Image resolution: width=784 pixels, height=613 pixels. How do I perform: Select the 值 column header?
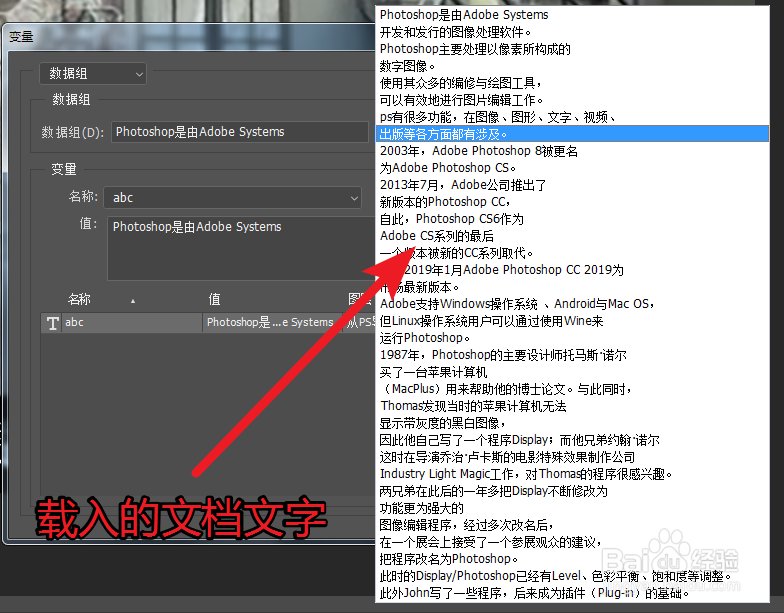214,299
